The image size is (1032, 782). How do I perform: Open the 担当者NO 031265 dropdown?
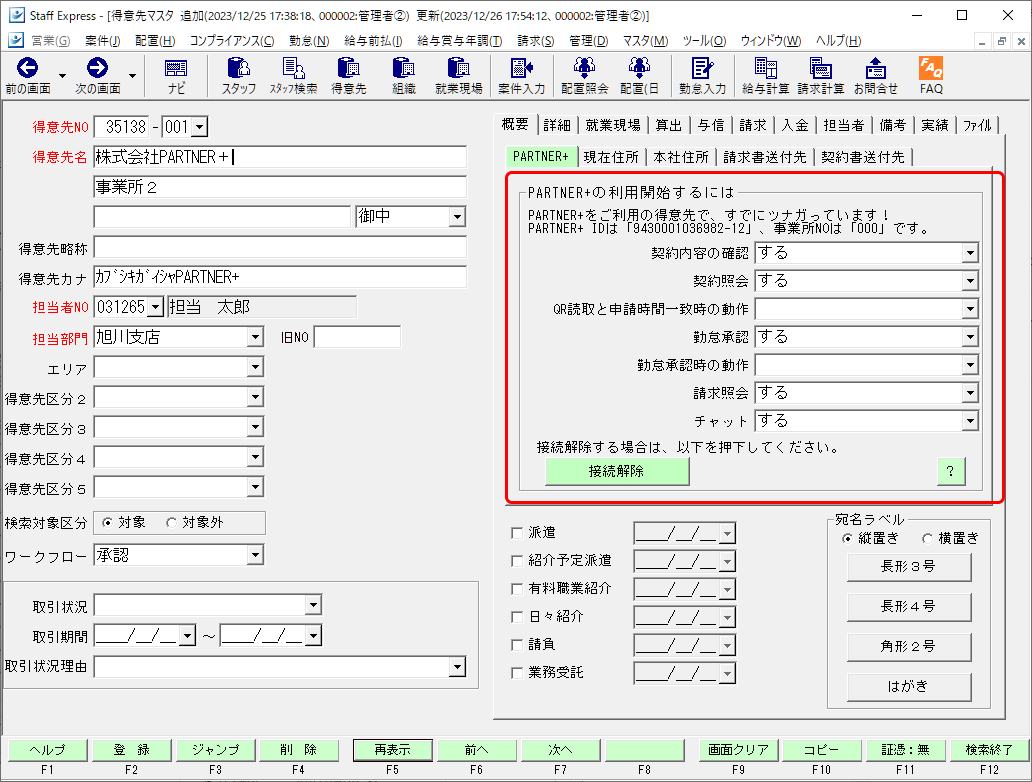coord(155,307)
